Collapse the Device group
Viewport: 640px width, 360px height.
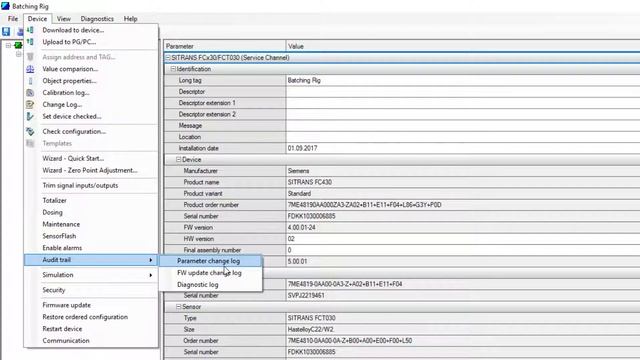click(x=178, y=160)
